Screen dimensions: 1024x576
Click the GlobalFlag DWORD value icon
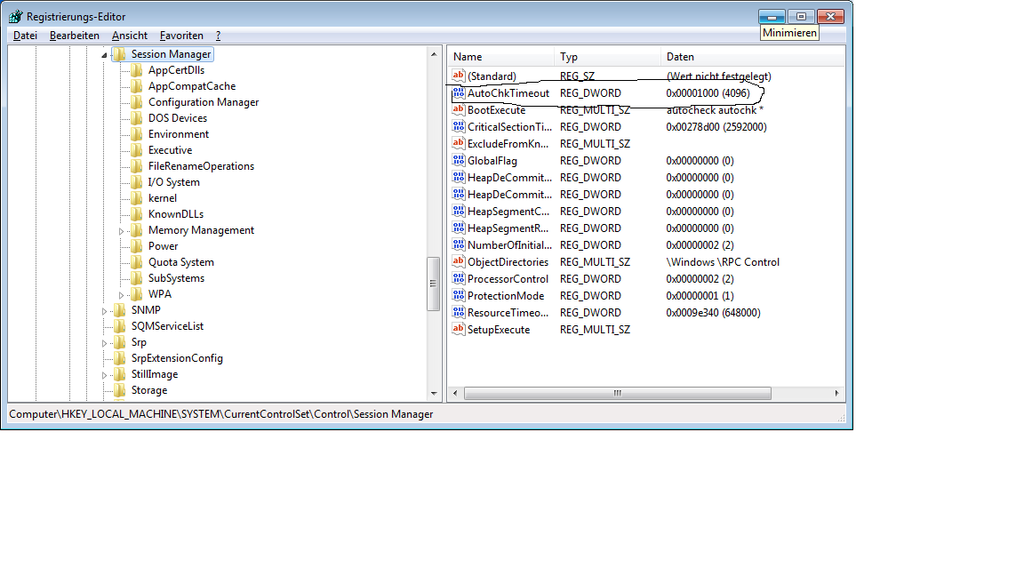[x=459, y=161]
